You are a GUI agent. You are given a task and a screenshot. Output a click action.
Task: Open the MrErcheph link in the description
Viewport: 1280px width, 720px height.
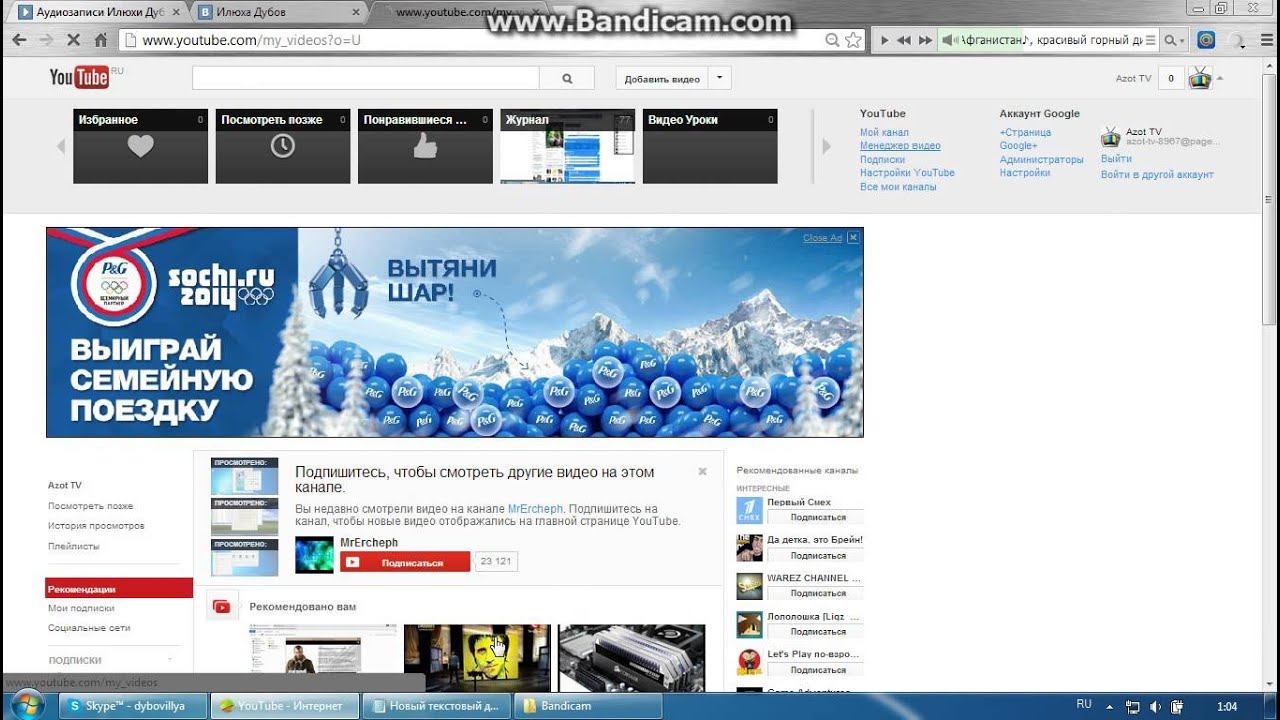point(535,509)
